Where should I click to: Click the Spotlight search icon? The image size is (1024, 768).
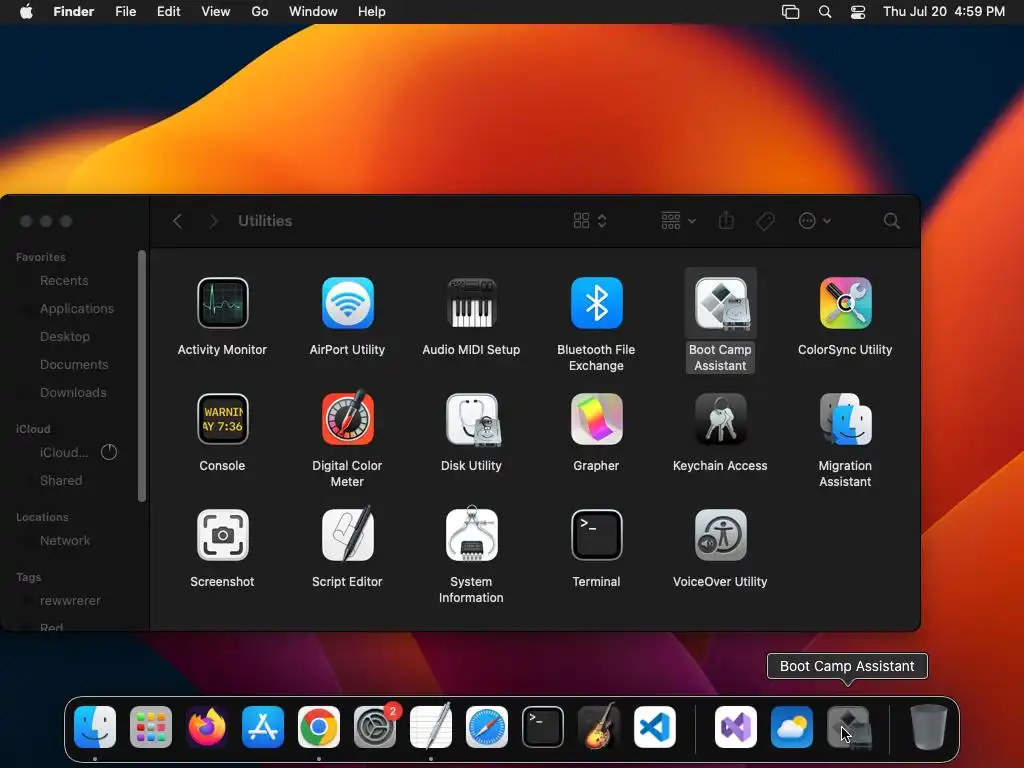(x=825, y=12)
